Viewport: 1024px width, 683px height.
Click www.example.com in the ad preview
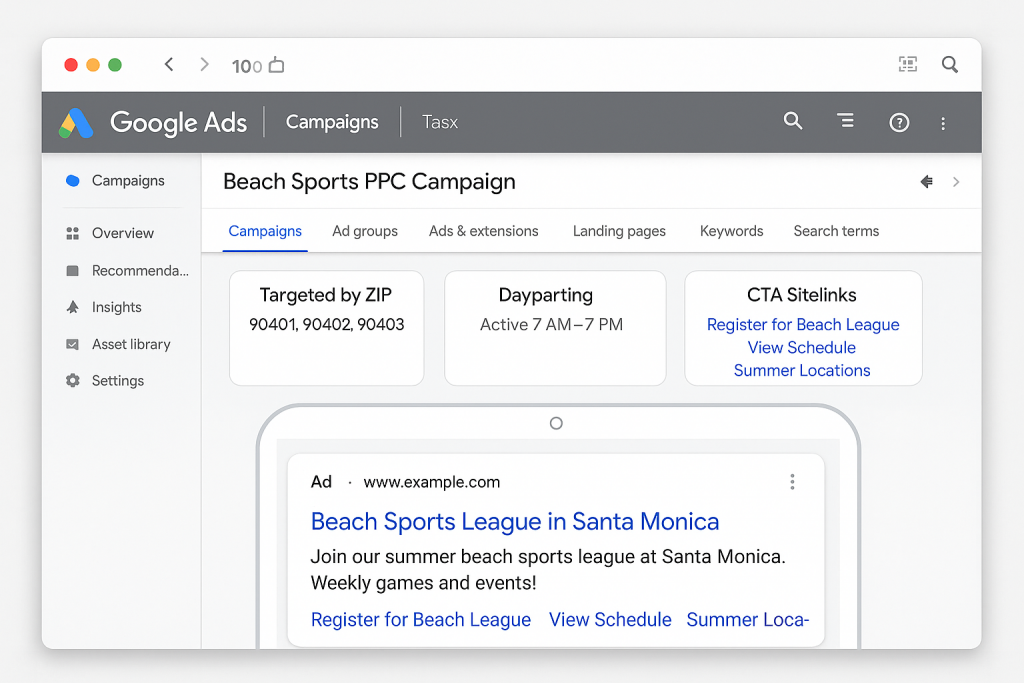click(x=432, y=482)
